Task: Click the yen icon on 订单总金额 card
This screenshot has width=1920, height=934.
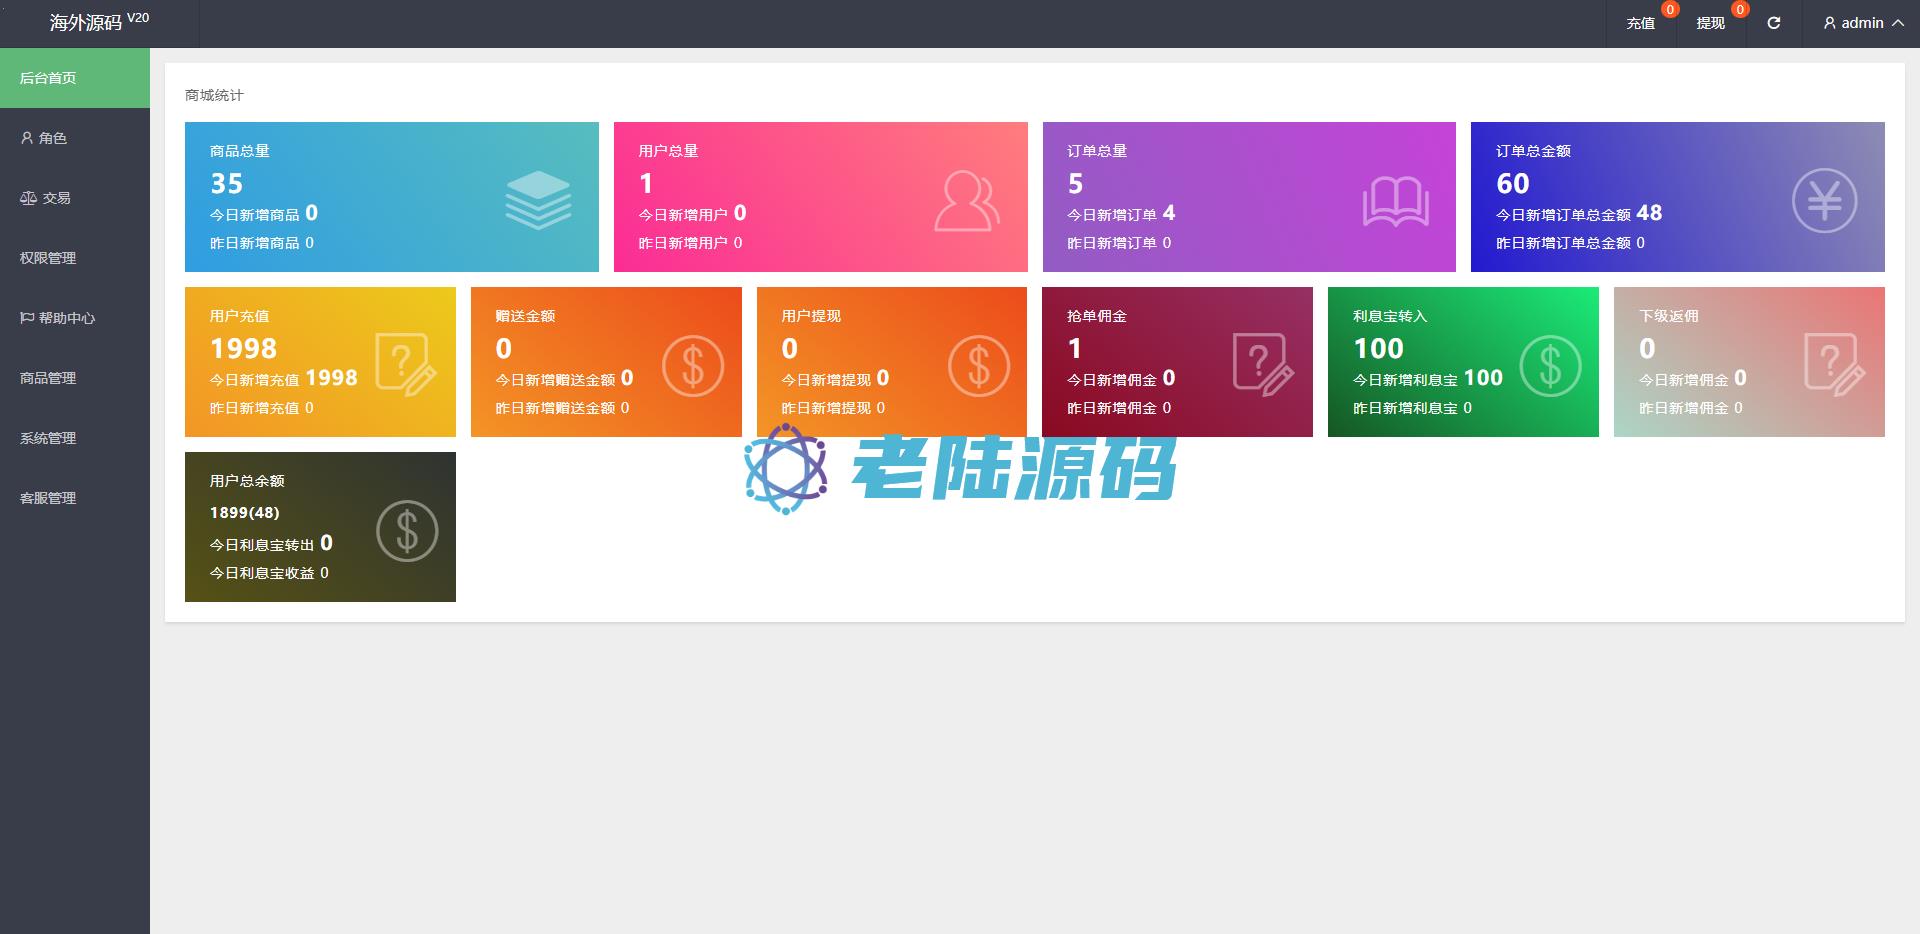Action: pyautogui.click(x=1824, y=201)
